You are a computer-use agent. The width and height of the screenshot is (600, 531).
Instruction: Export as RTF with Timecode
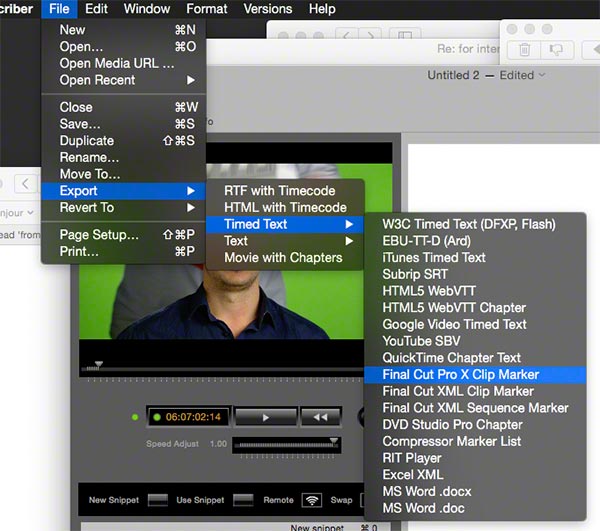click(285, 191)
